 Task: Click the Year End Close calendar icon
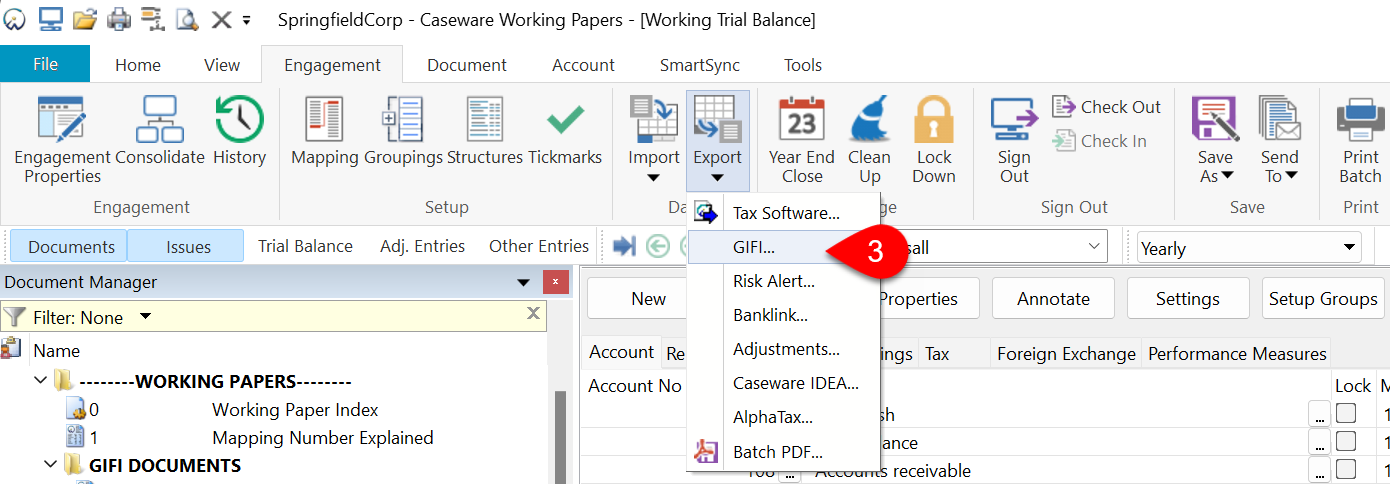point(802,121)
